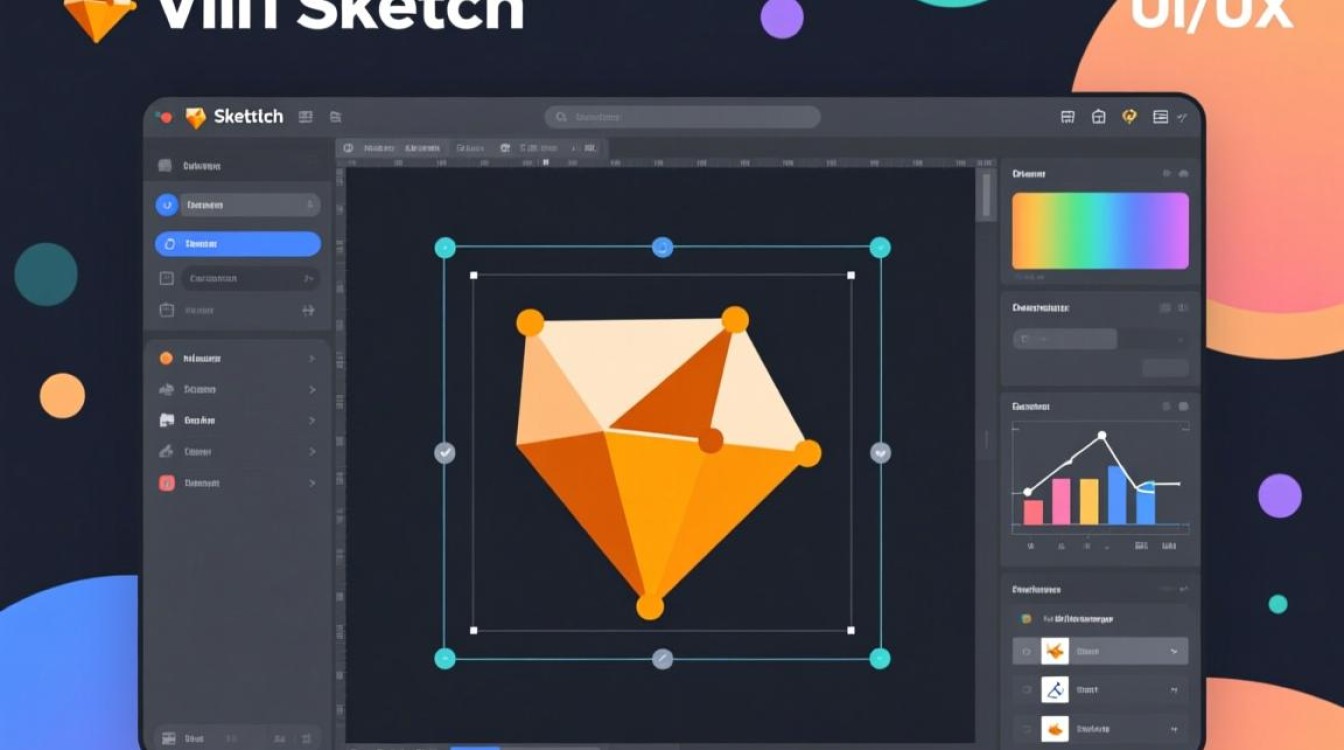The width and height of the screenshot is (1344, 750).
Task: Click the orange circle icon in left sidebar
Action: coord(166,358)
